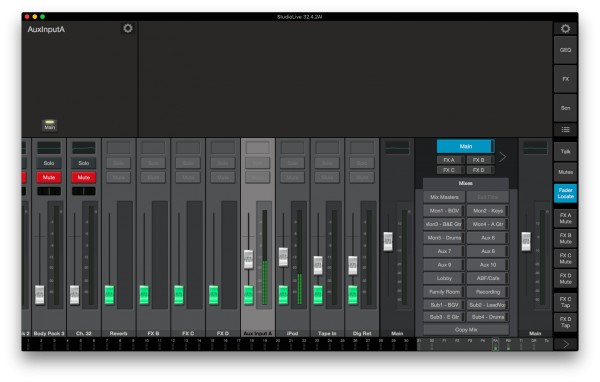Click Body Pack 3 white fader handle

[39, 294]
